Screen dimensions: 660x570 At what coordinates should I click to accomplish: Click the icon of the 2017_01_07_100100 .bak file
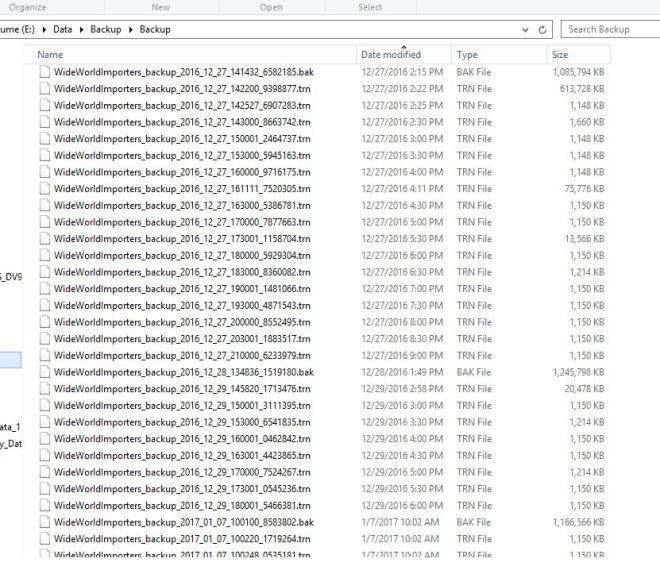pyautogui.click(x=43, y=522)
